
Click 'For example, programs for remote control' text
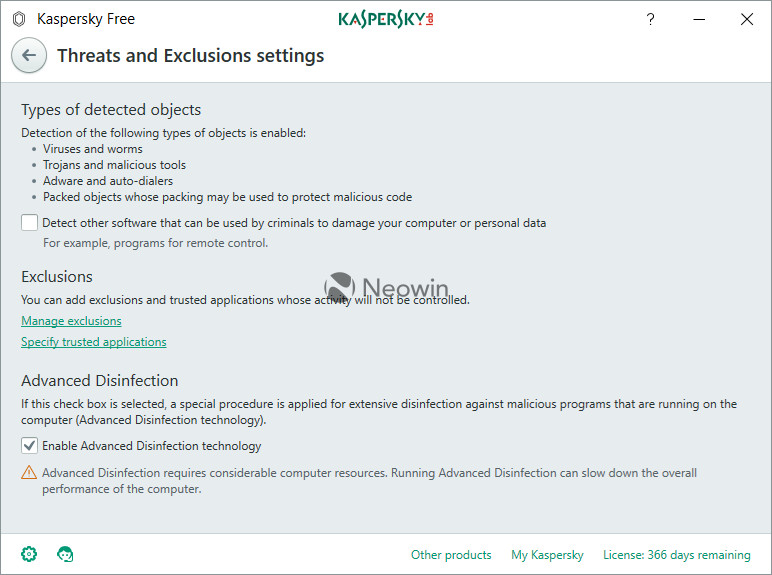156,243
